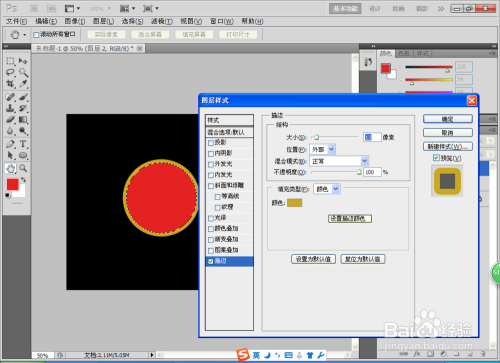Image resolution: width=500 pixels, height=363 pixels.
Task: Switch to the 色板 Swatches tab
Action: click(x=404, y=53)
